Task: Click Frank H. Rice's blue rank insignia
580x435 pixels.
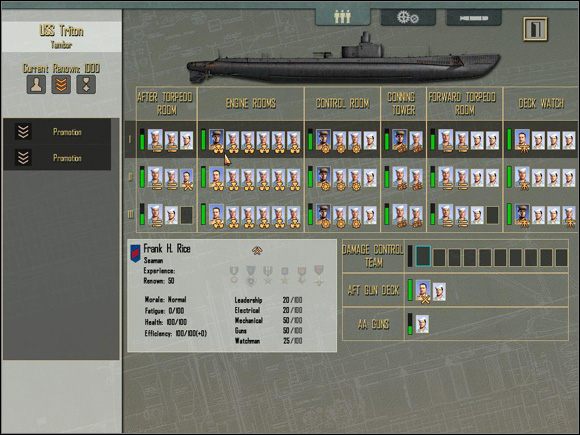Action: tap(135, 253)
